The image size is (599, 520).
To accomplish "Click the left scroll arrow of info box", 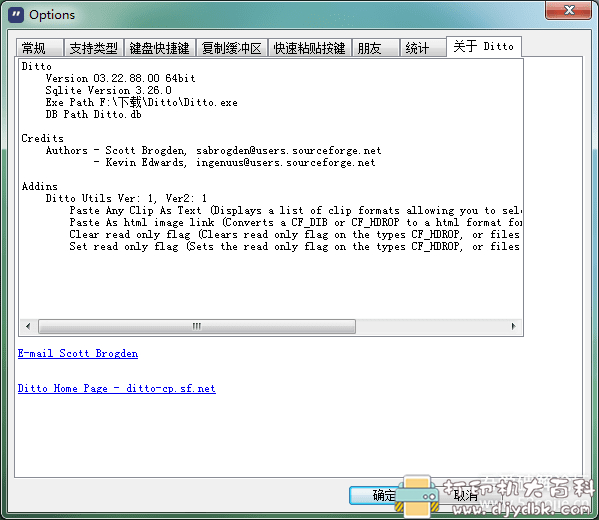I will point(28,326).
